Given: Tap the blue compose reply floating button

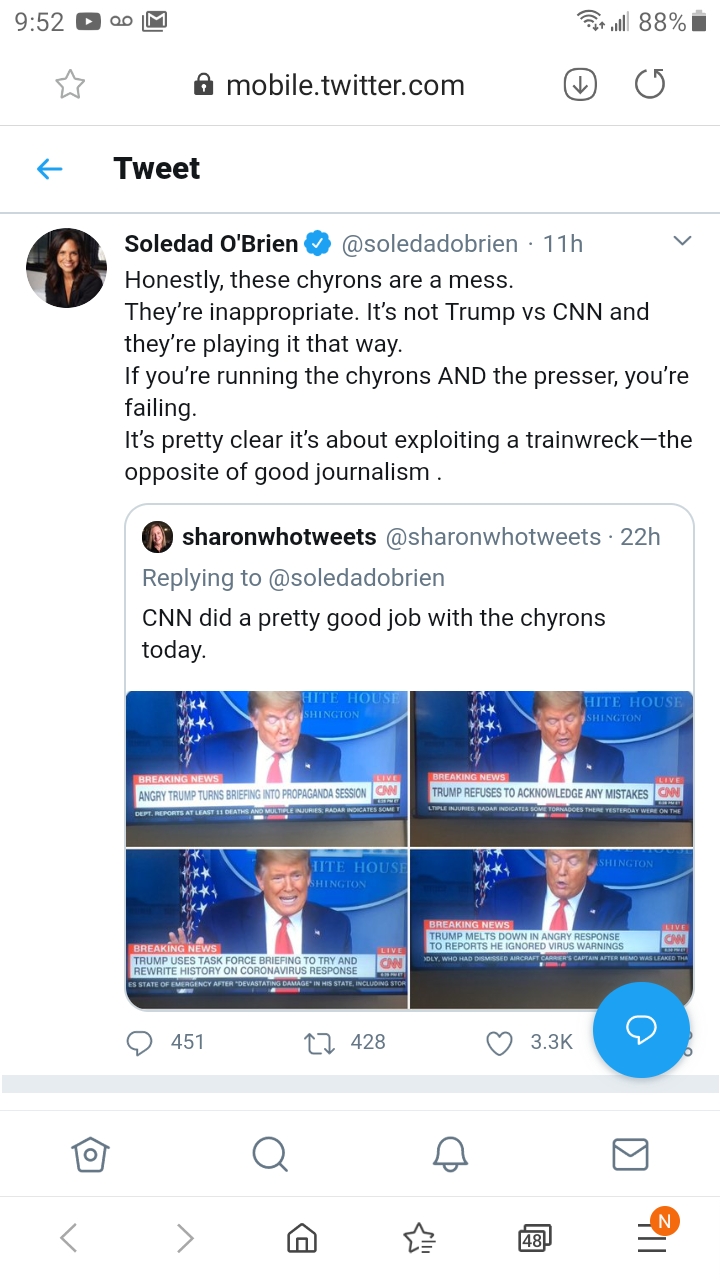Looking at the screenshot, I should (641, 1029).
